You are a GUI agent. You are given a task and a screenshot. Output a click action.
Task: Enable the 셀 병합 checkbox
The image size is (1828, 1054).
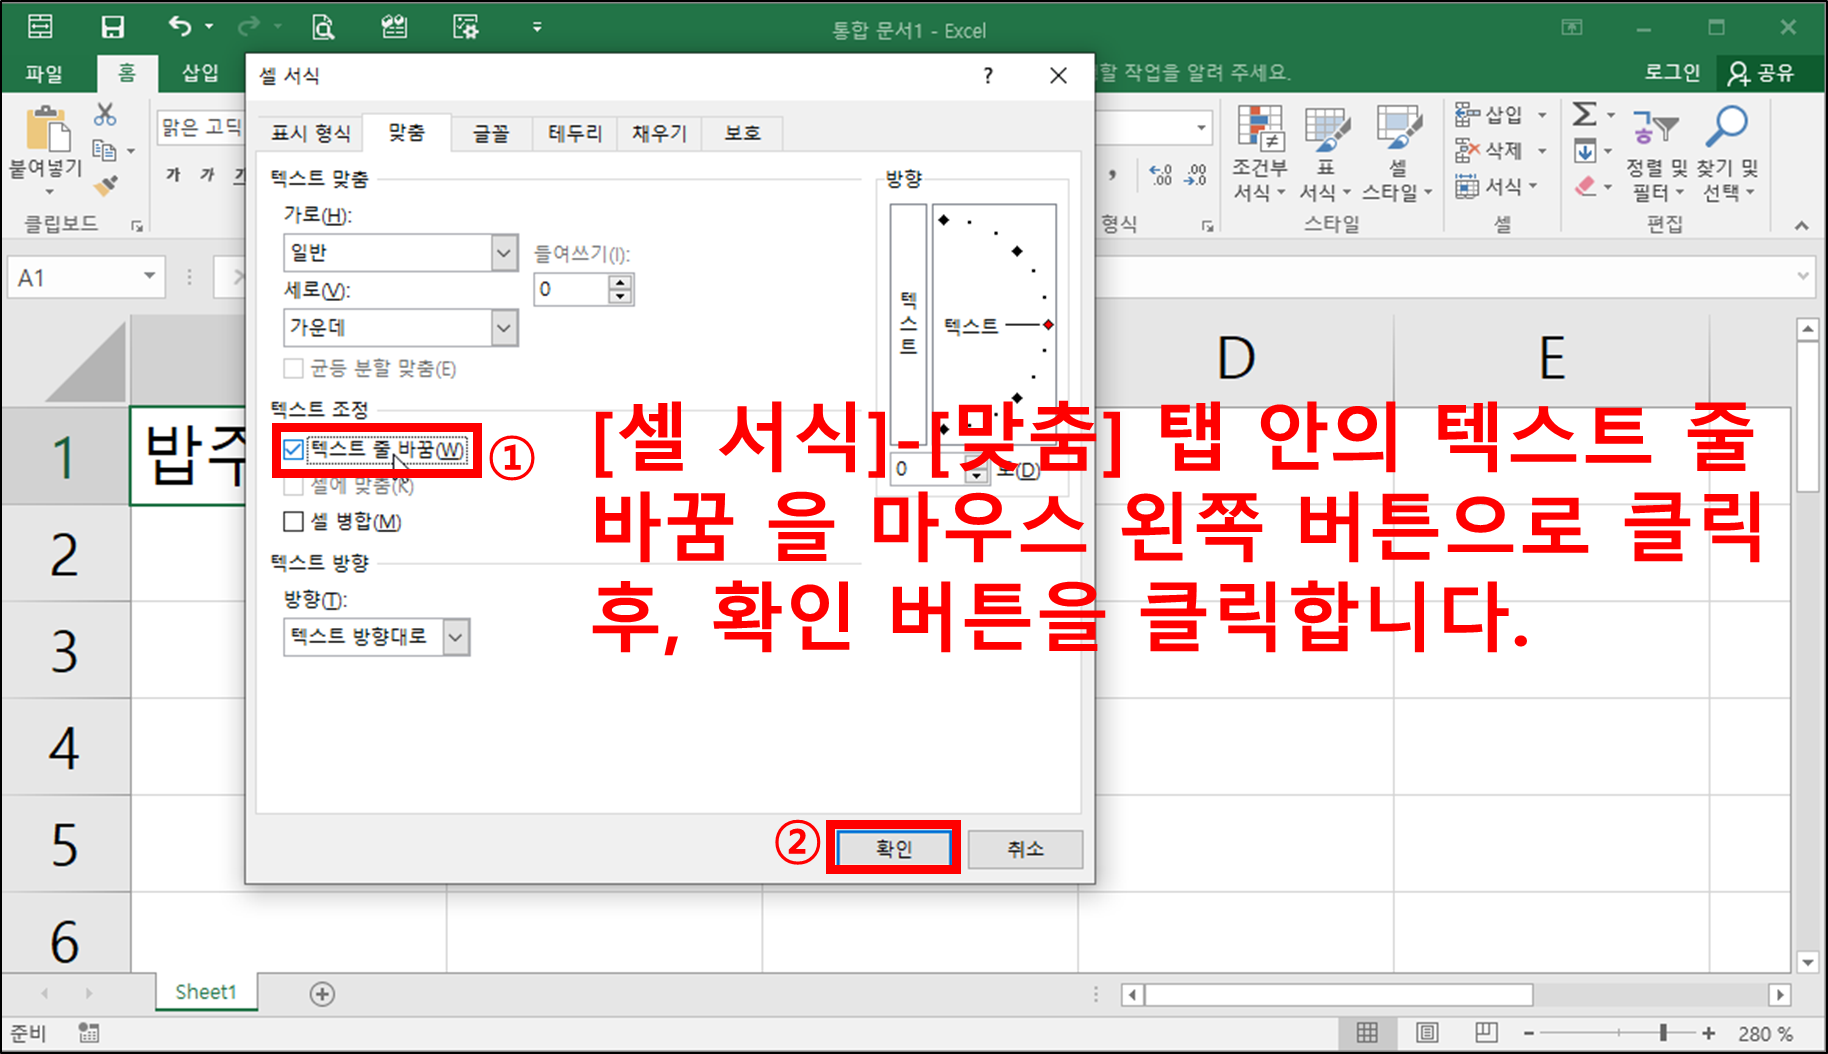(292, 521)
